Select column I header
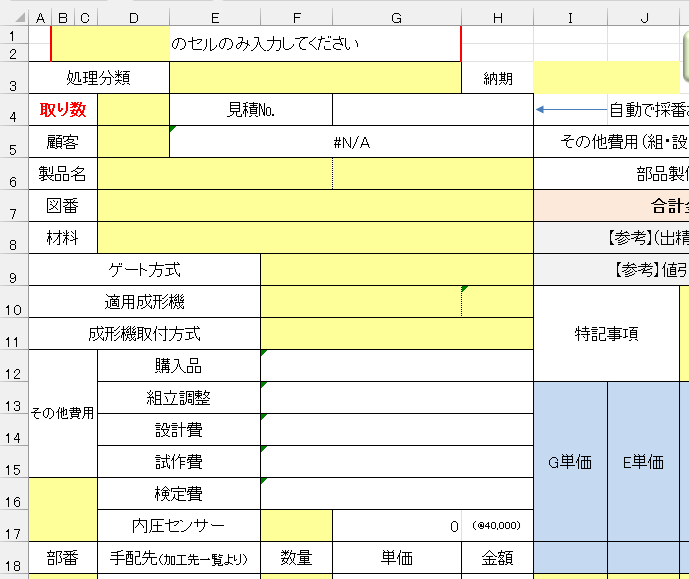689x579 pixels. coord(570,17)
